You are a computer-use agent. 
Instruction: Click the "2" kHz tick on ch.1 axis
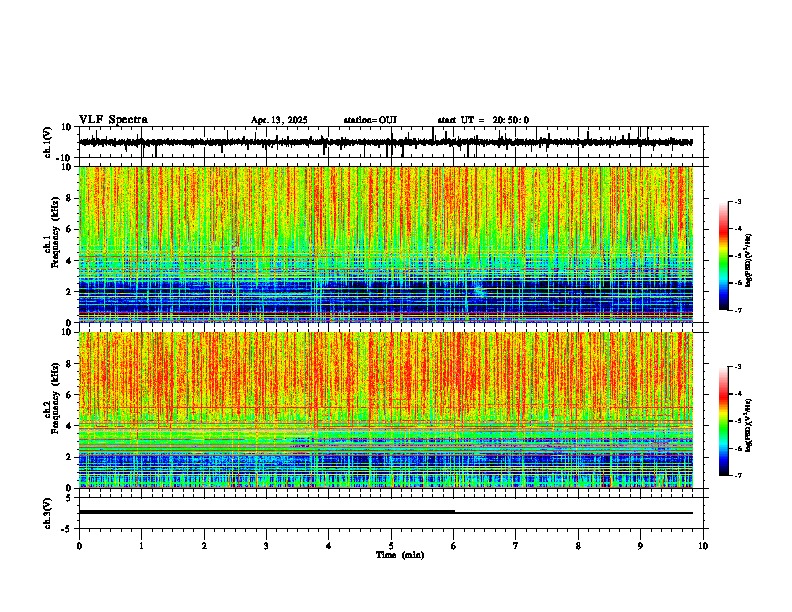pos(70,292)
